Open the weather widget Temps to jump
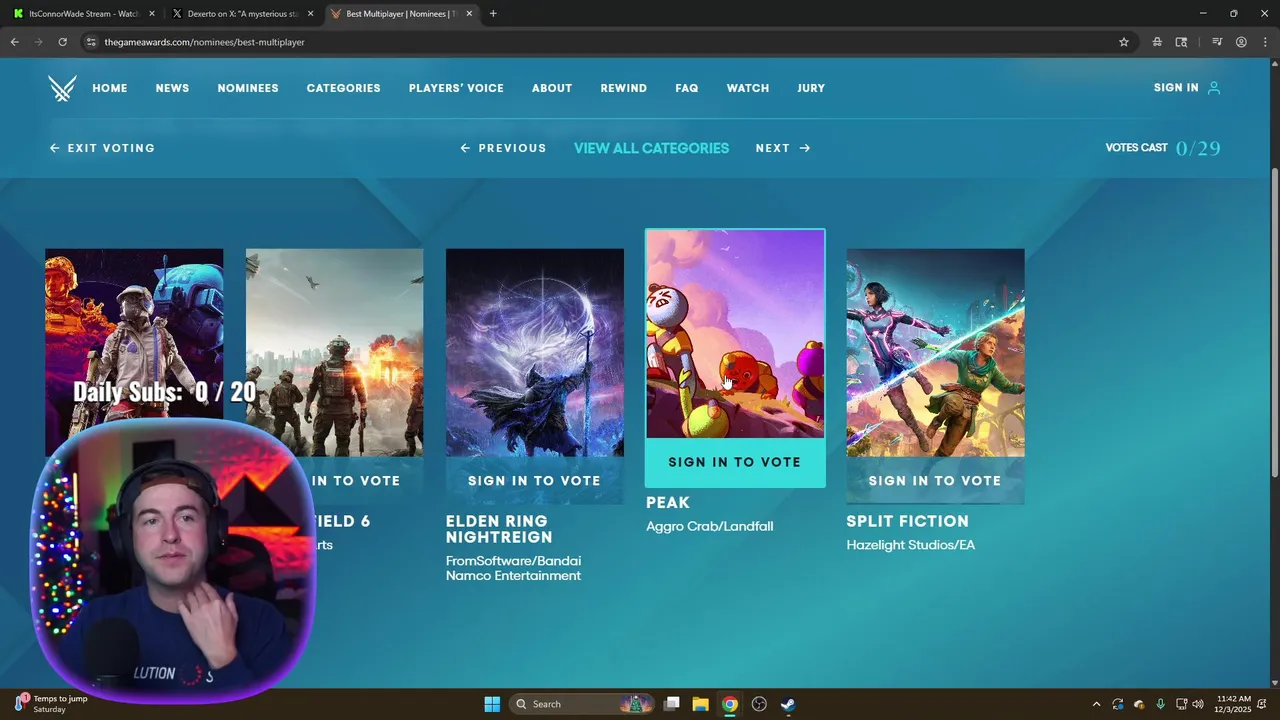 (x=51, y=704)
